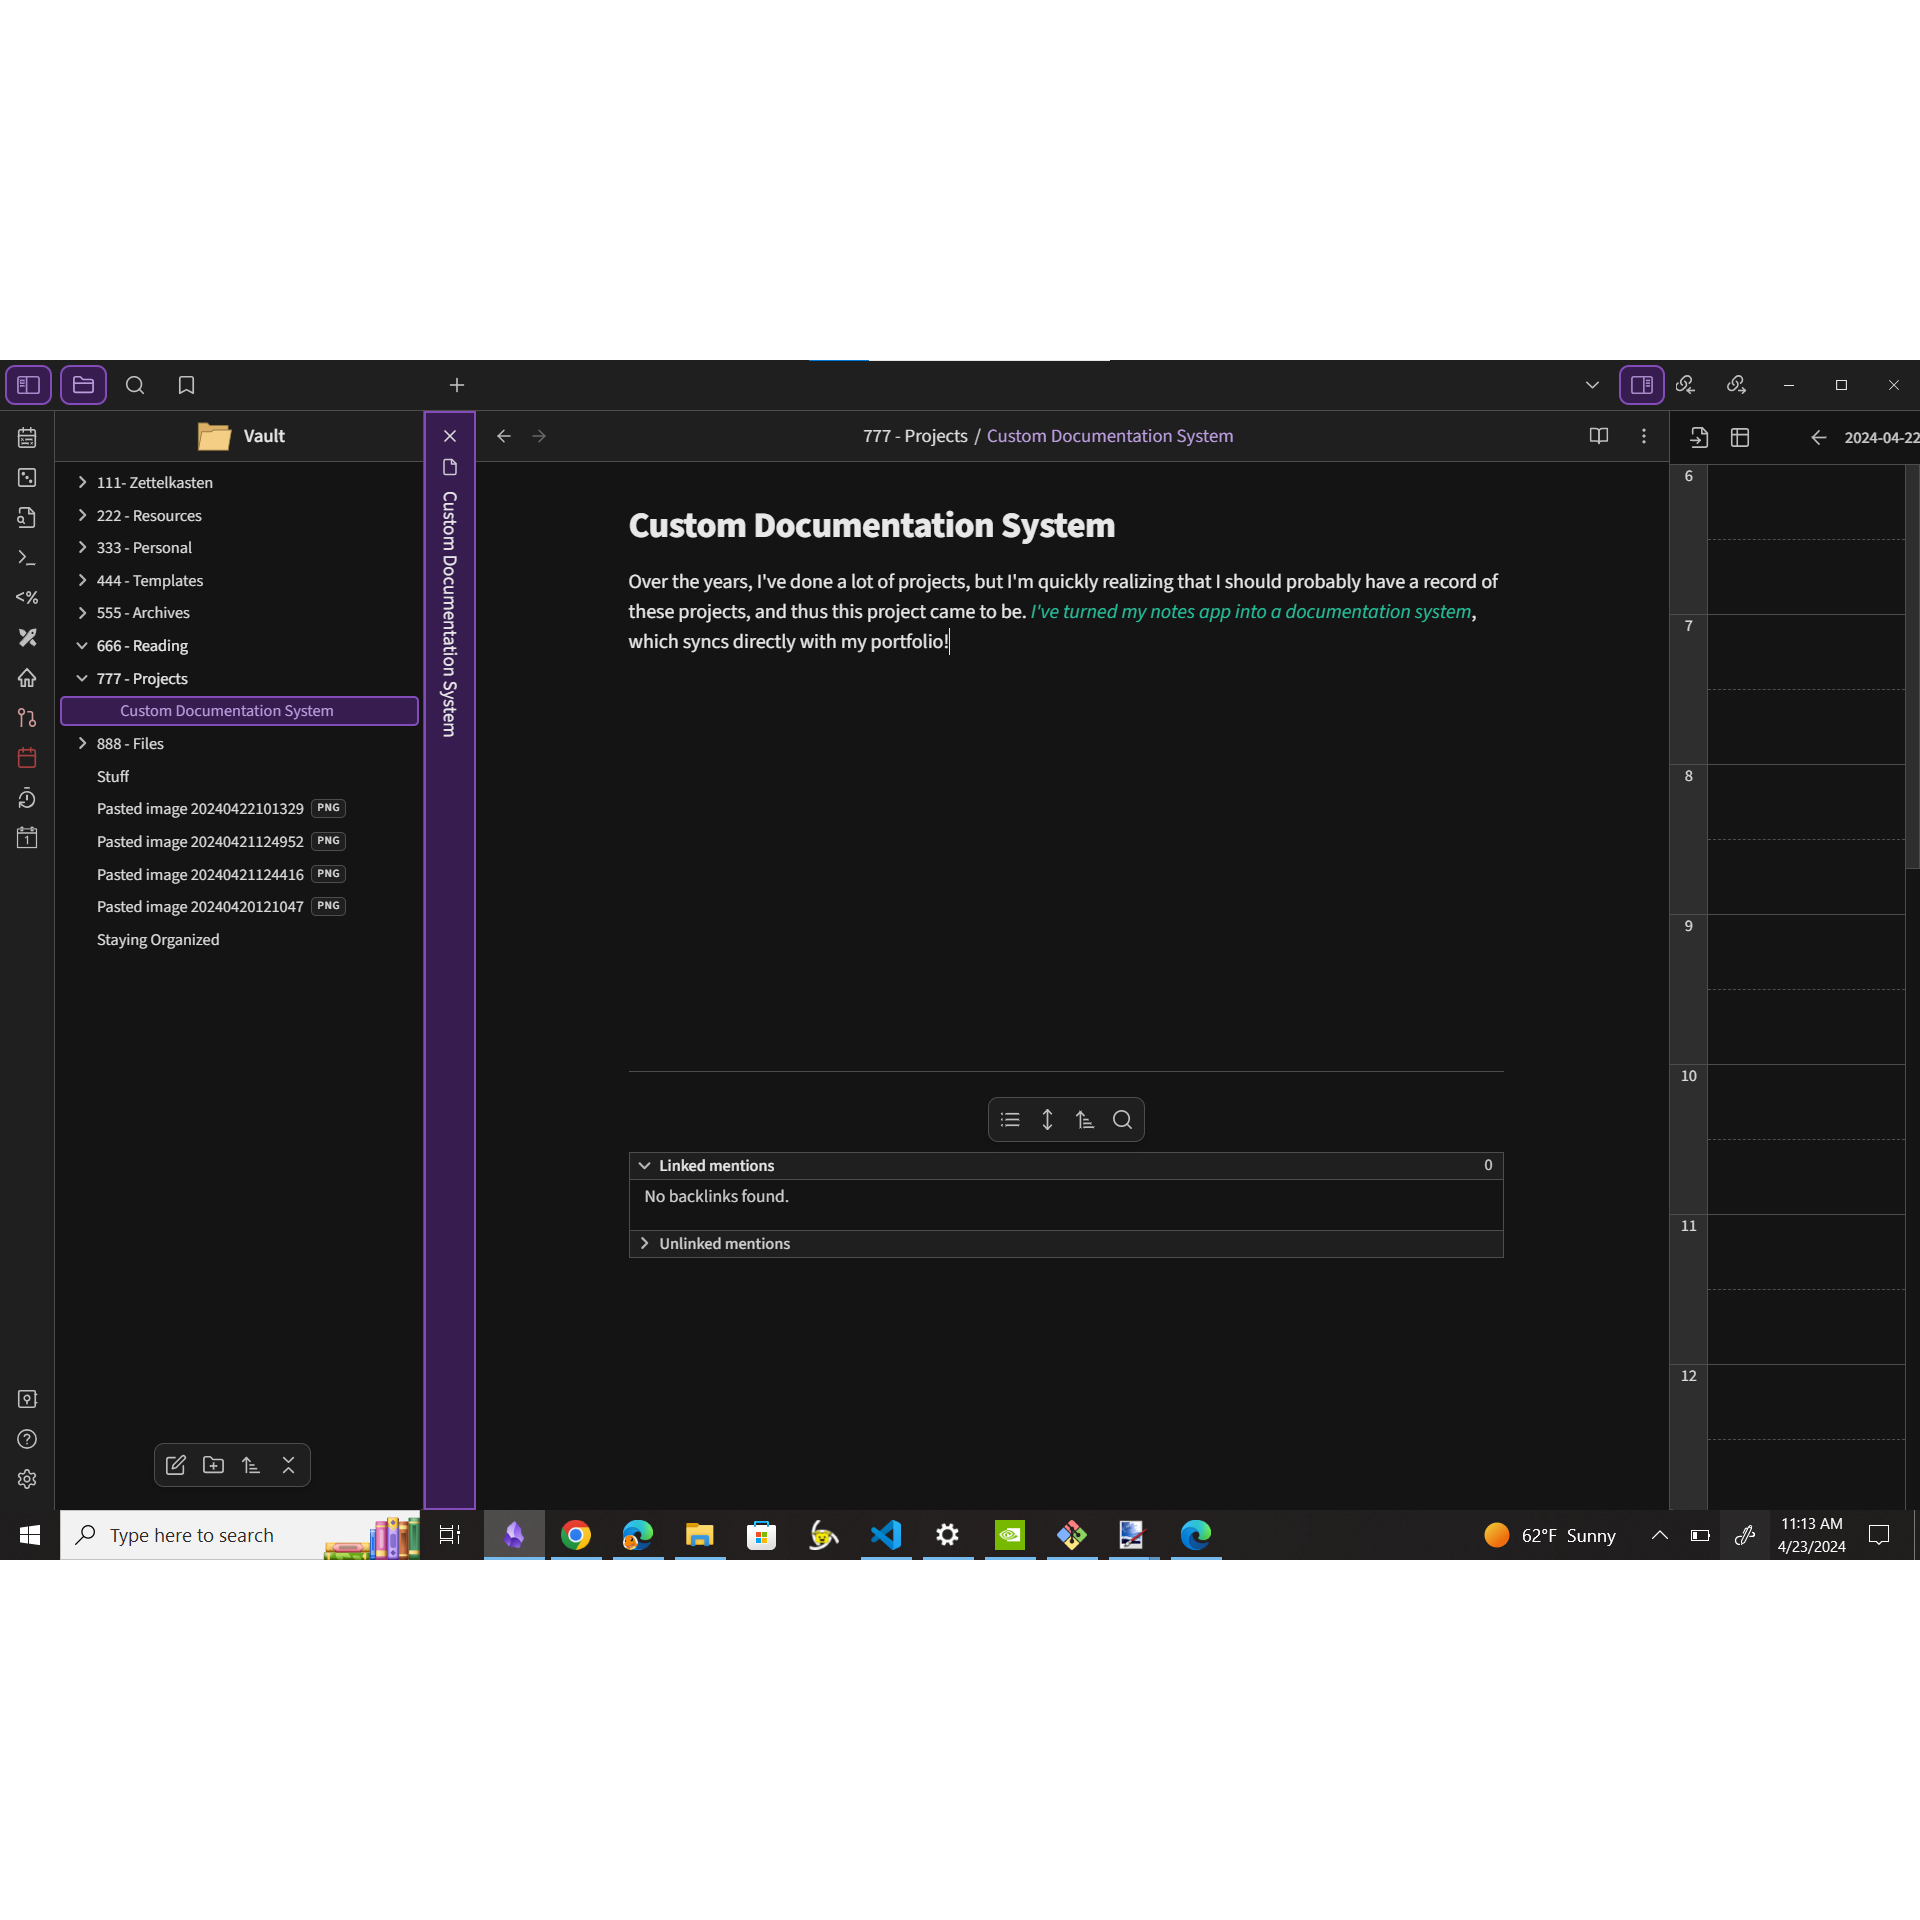Viewport: 1920px width, 1920px height.
Task: Open the bookmarks panel icon
Action: [x=186, y=385]
